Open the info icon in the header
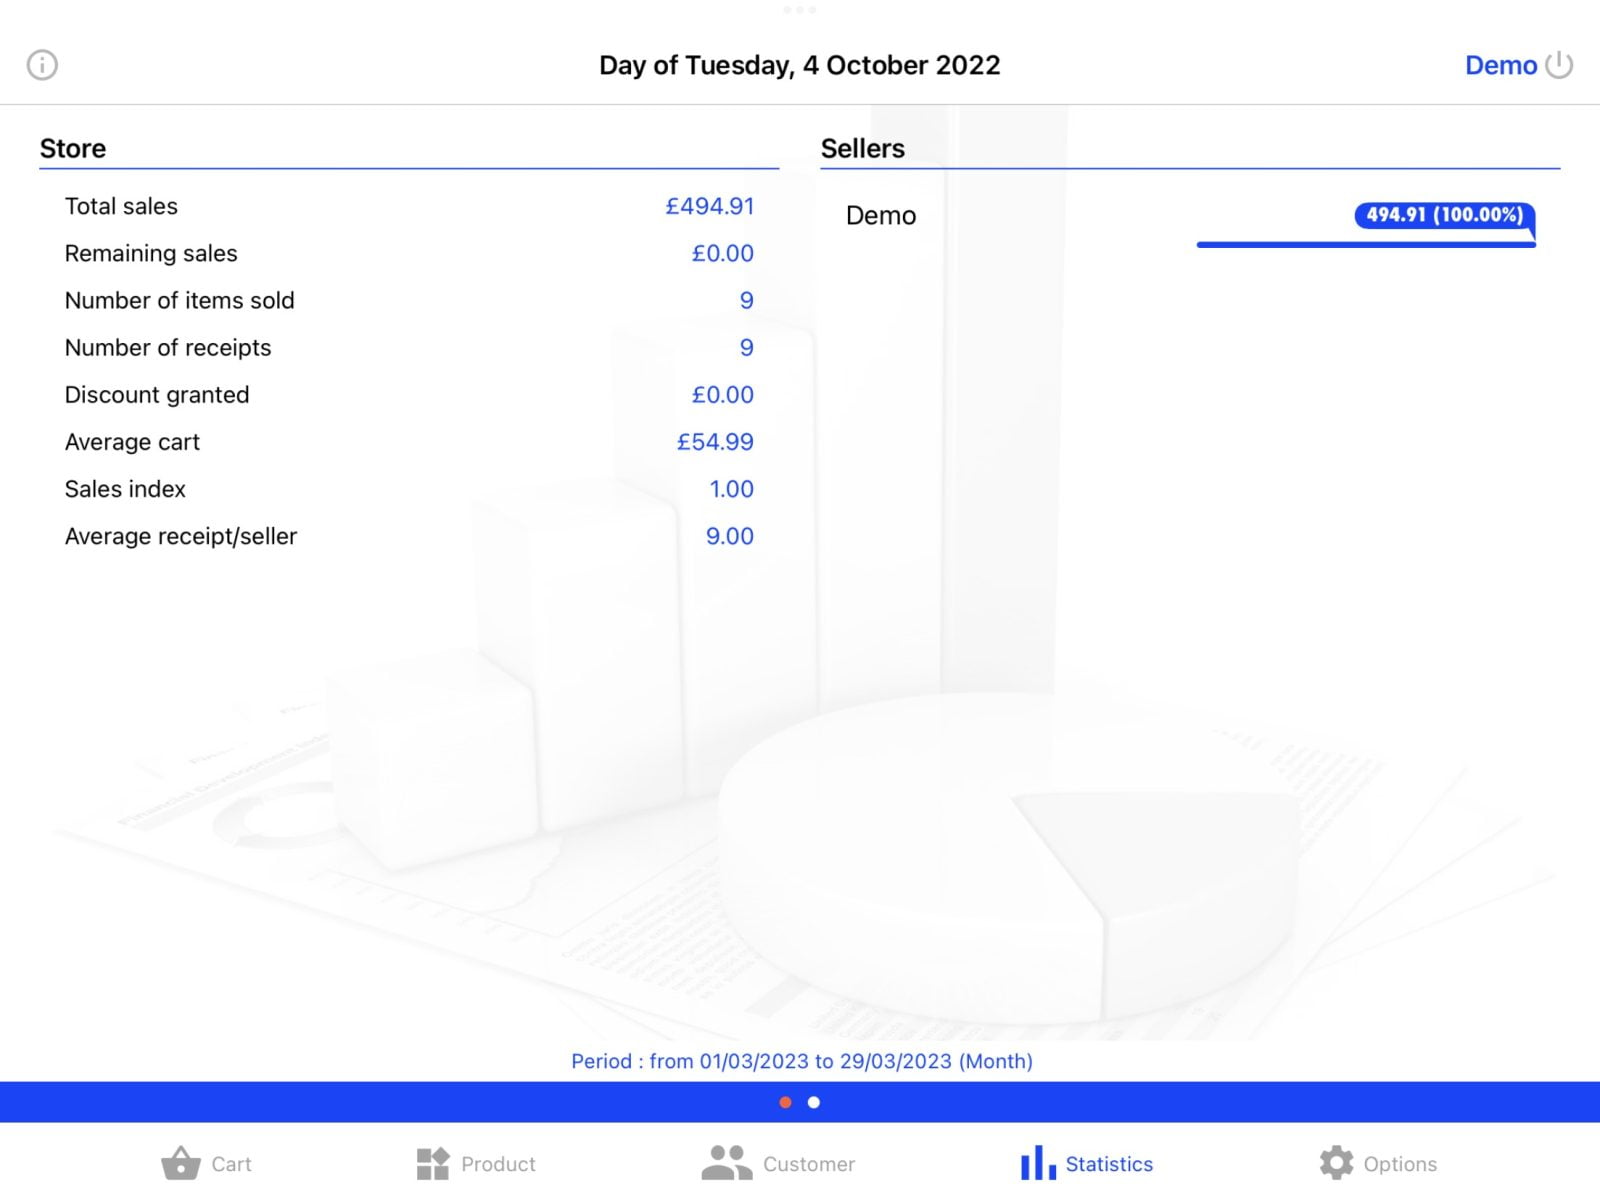 click(42, 65)
